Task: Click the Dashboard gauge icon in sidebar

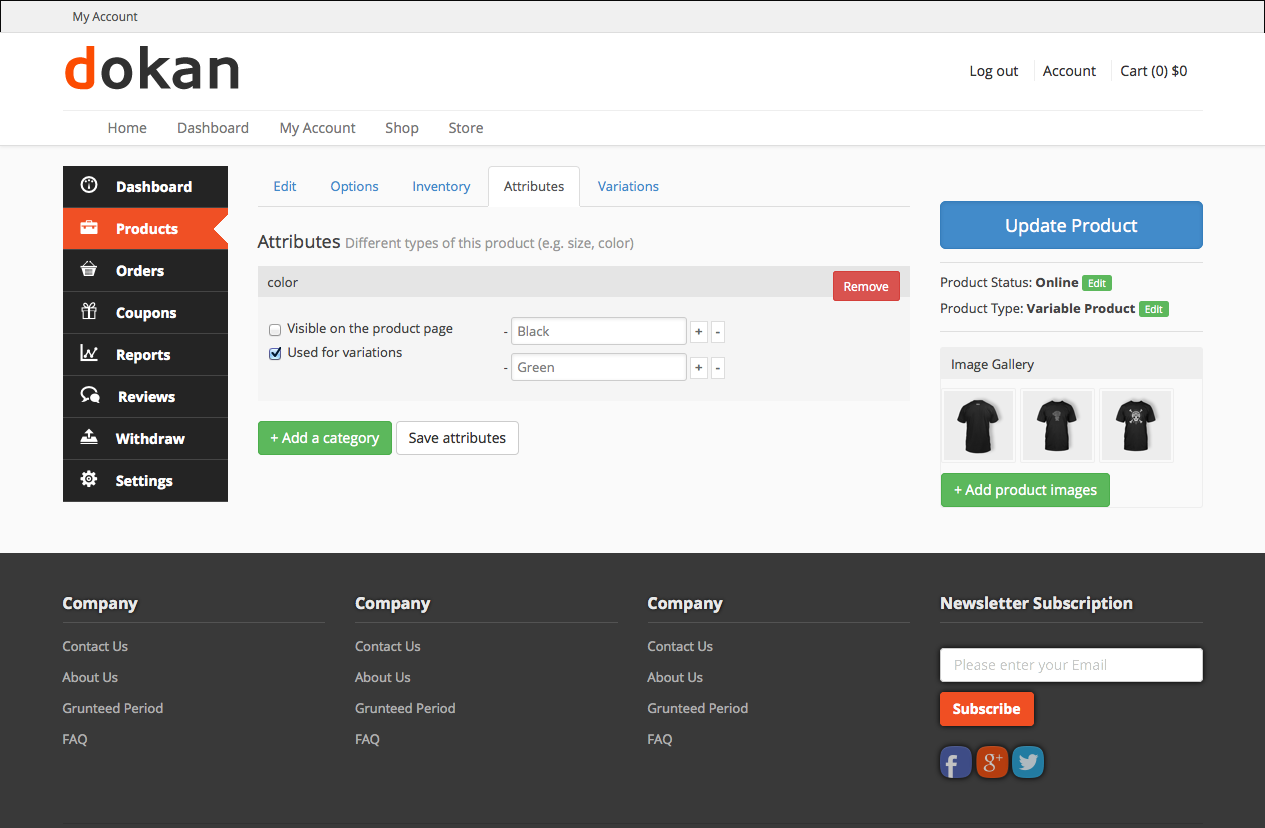Action: (89, 185)
